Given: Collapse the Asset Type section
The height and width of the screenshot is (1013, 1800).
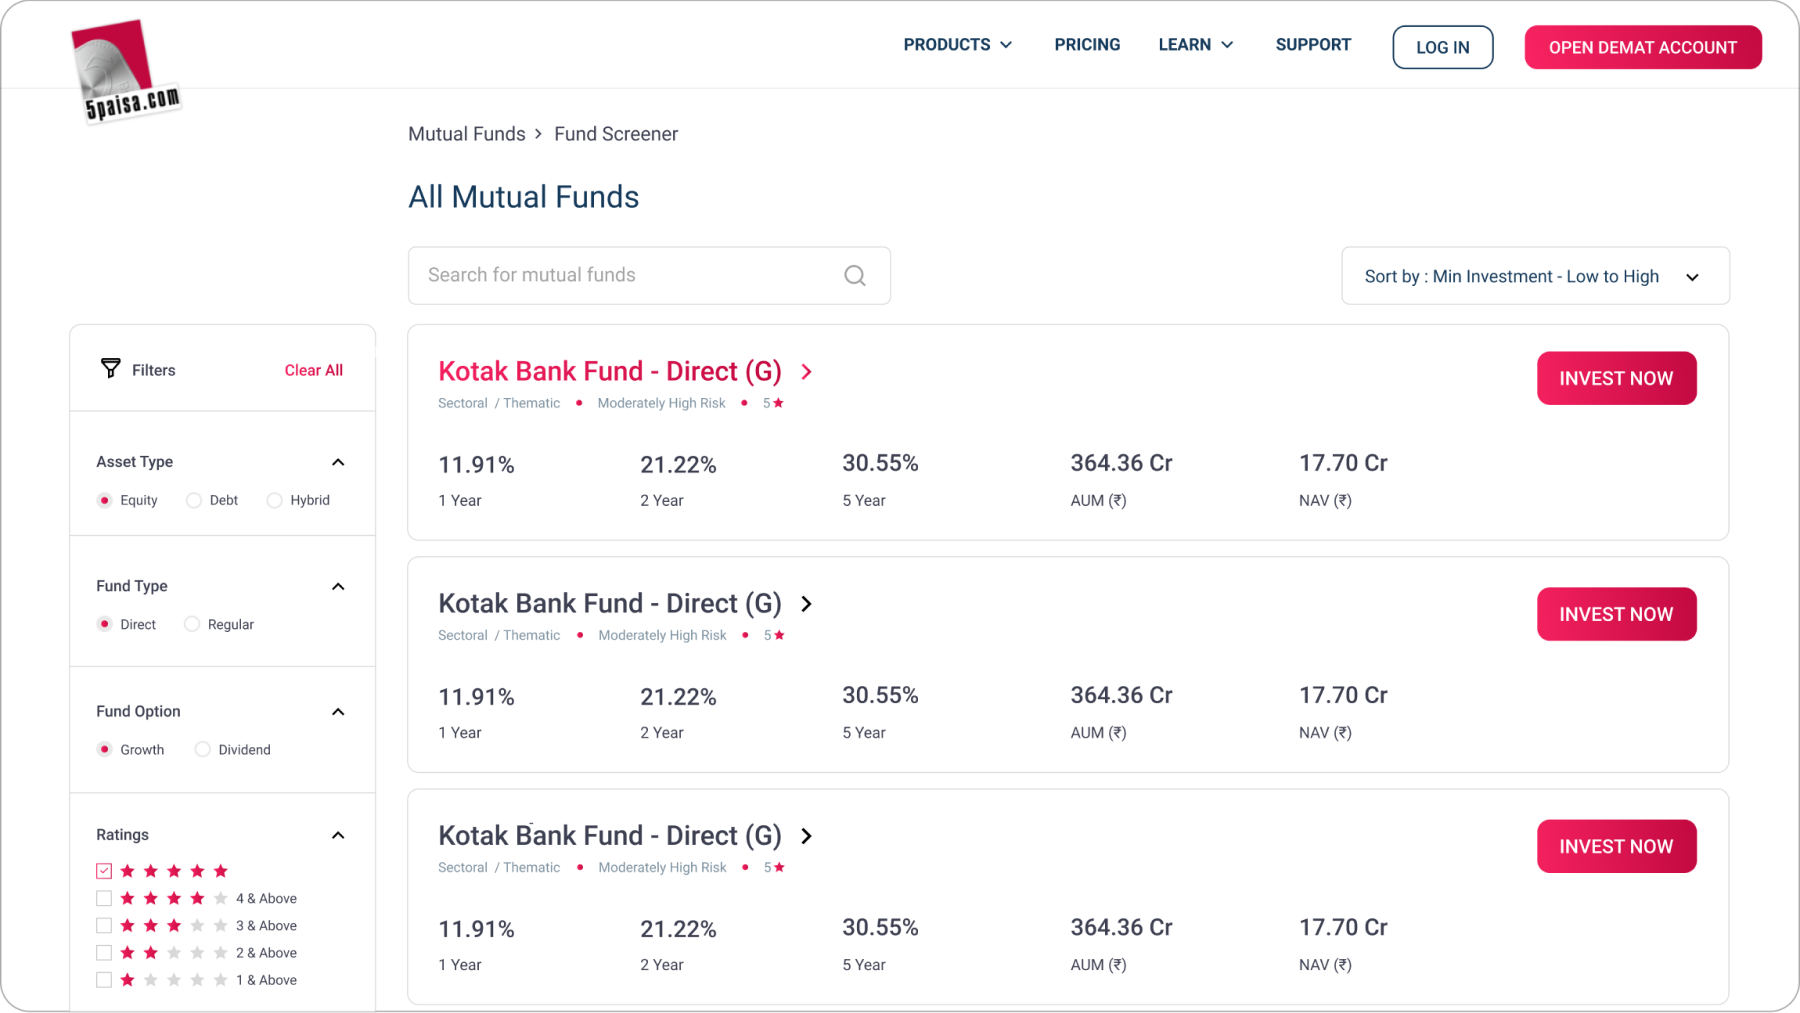Looking at the screenshot, I should 338,462.
